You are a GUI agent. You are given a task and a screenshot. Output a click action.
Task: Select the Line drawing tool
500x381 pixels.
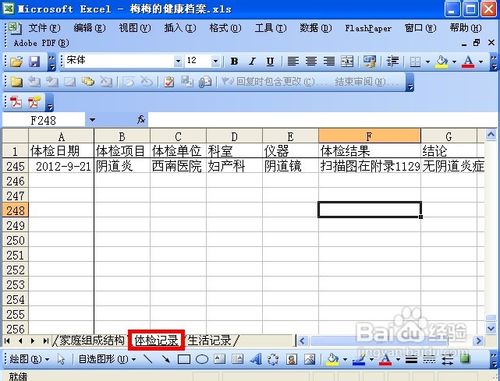[x=147, y=359]
